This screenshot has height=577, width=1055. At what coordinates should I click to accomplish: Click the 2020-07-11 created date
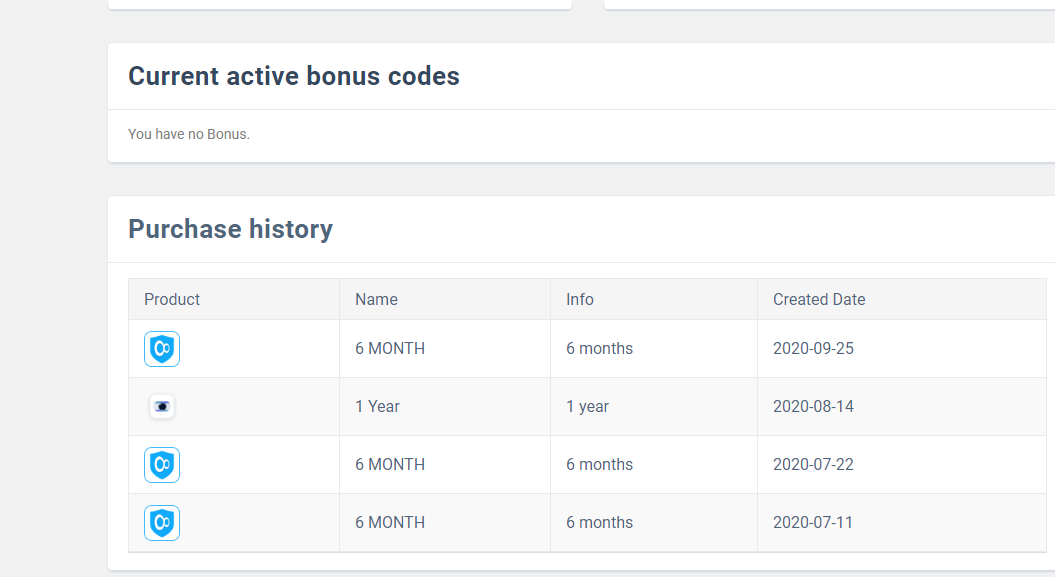pyautogui.click(x=813, y=523)
